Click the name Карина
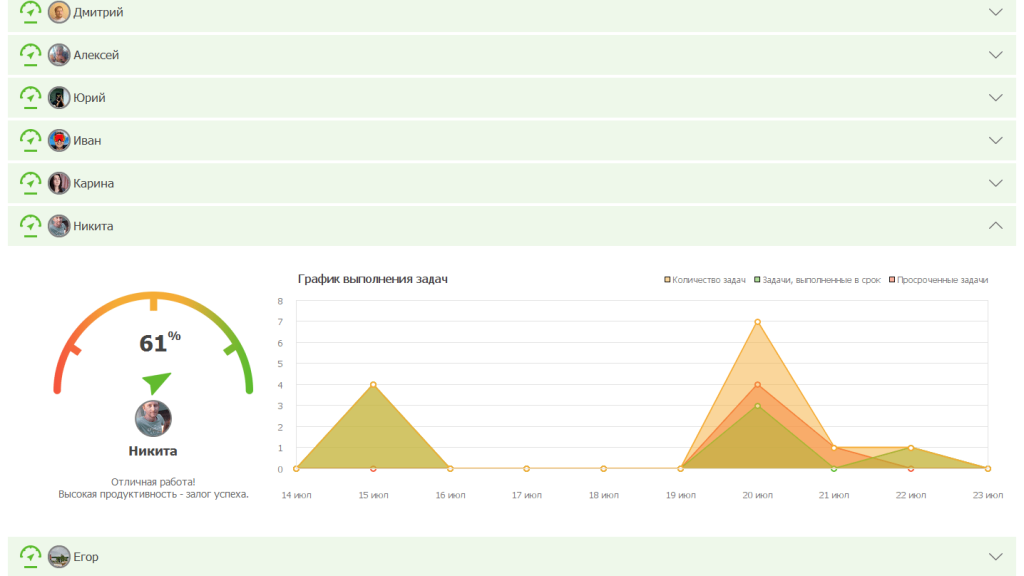Image resolution: width=1024 pixels, height=576 pixels. tap(93, 184)
